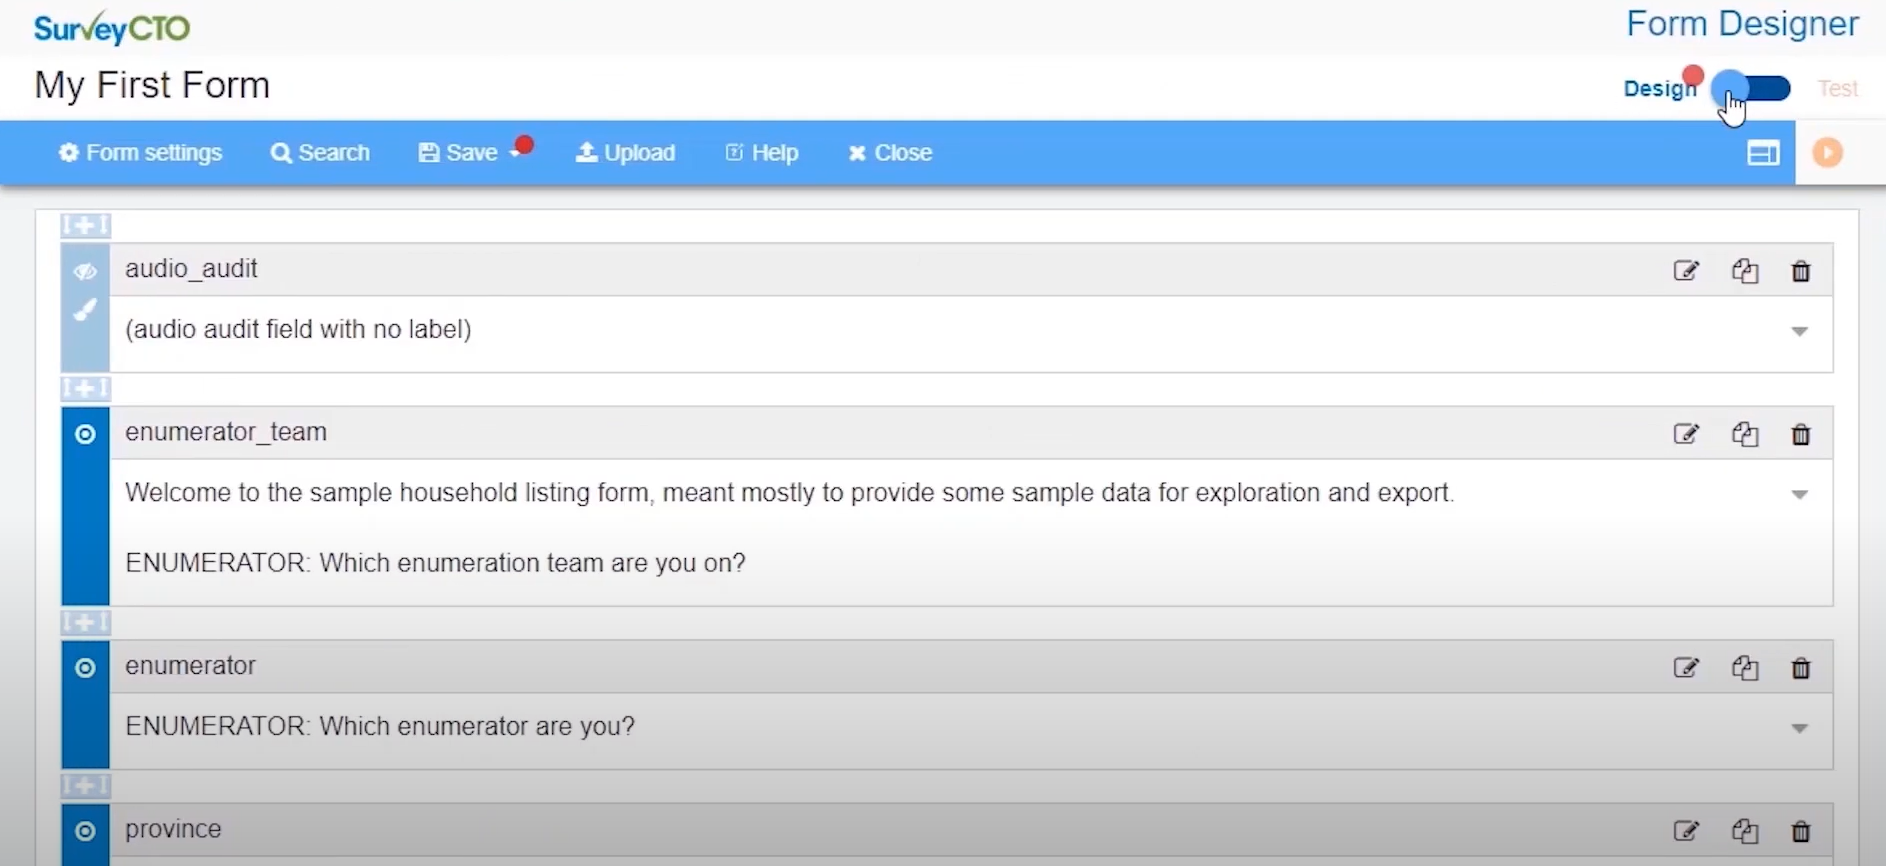Duplicate the audio_audit field
The image size is (1886, 866).
tap(1745, 271)
